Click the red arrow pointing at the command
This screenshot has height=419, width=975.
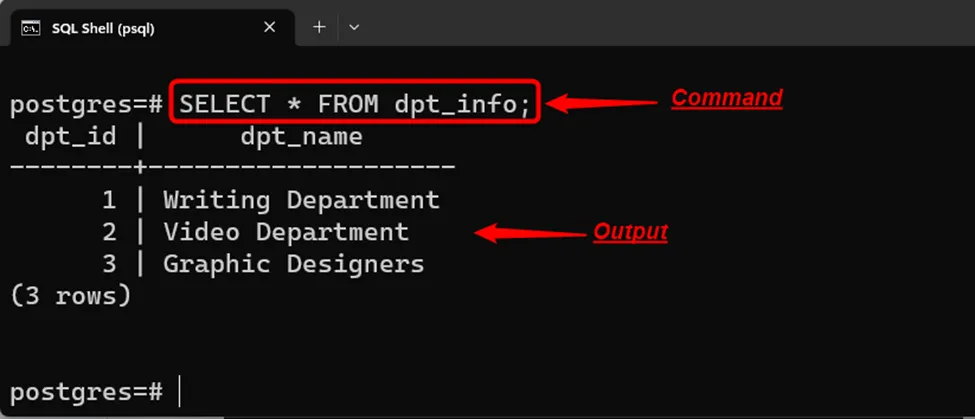click(599, 102)
